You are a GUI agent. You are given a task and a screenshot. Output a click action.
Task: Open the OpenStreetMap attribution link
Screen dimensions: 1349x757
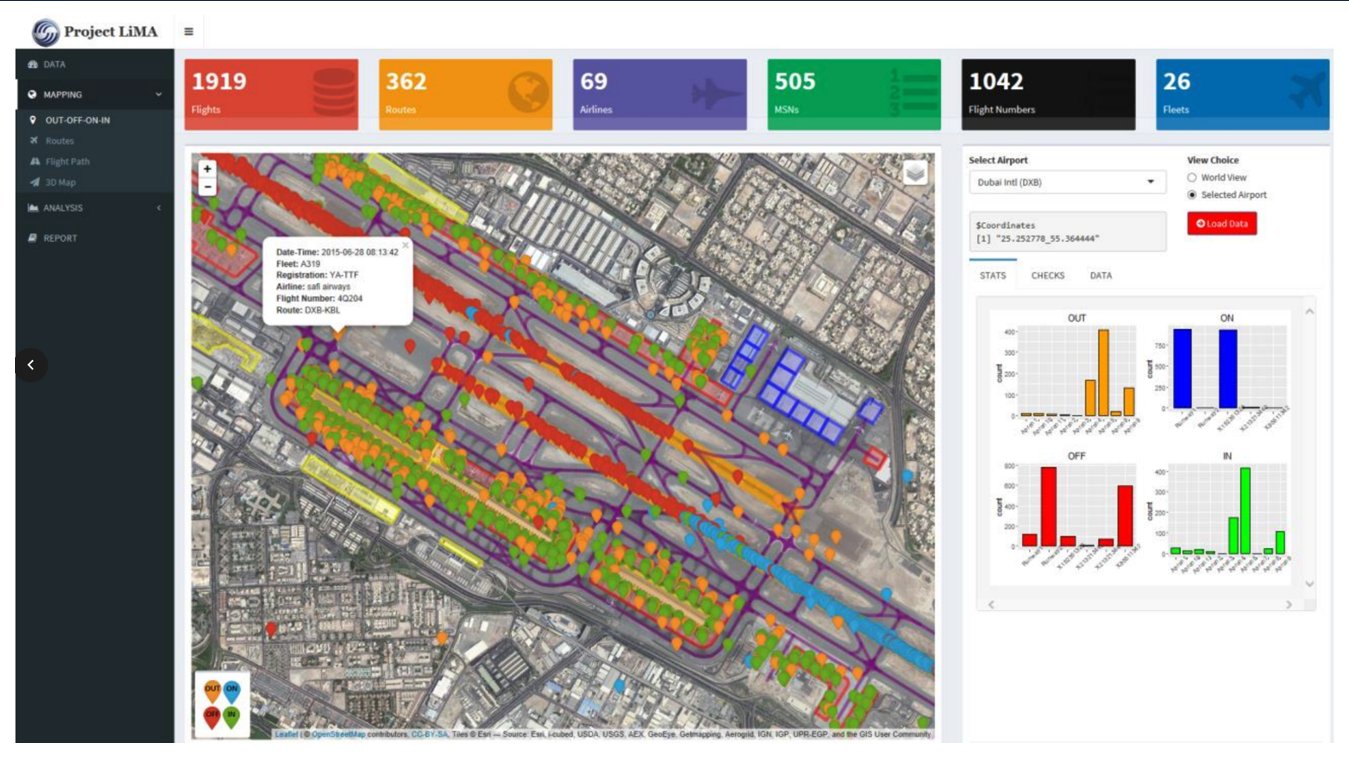(338, 734)
